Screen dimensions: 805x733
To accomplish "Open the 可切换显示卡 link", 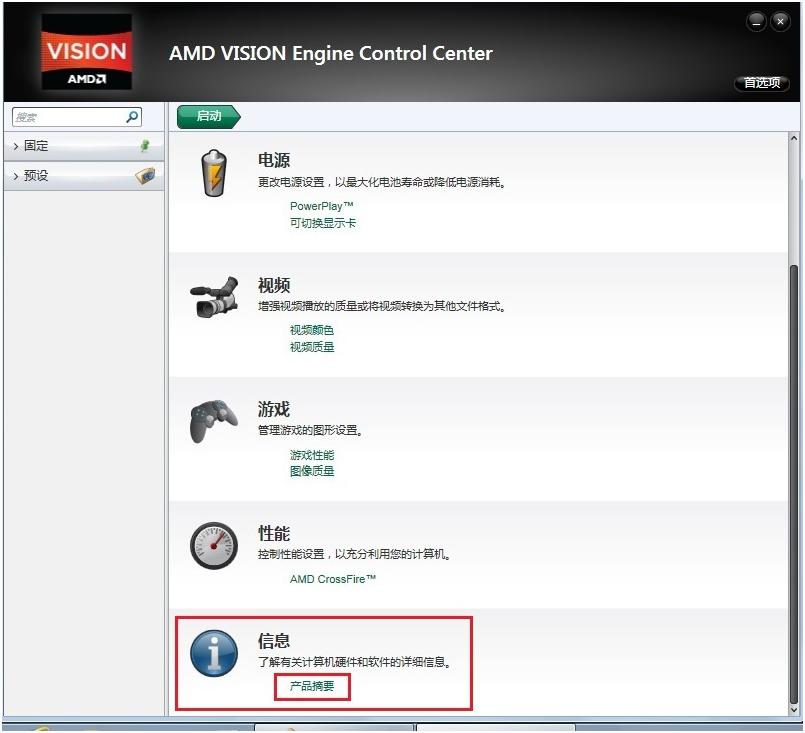I will click(322, 223).
